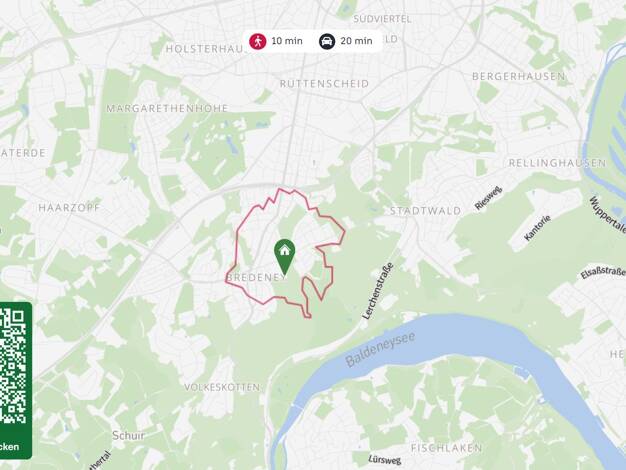
Task: Click the Margarethenhöhe district label
Action: 167,108
